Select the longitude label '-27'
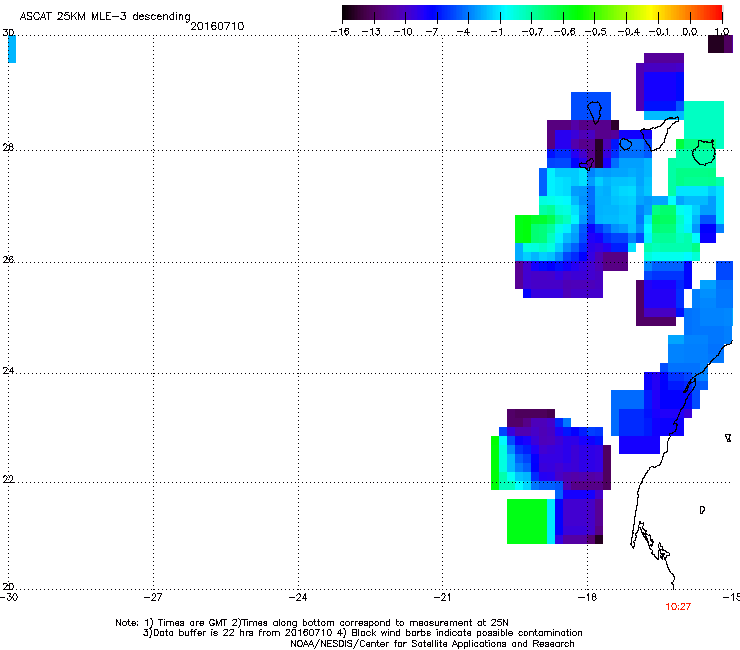The width and height of the screenshot is (740, 650). pos(153,597)
